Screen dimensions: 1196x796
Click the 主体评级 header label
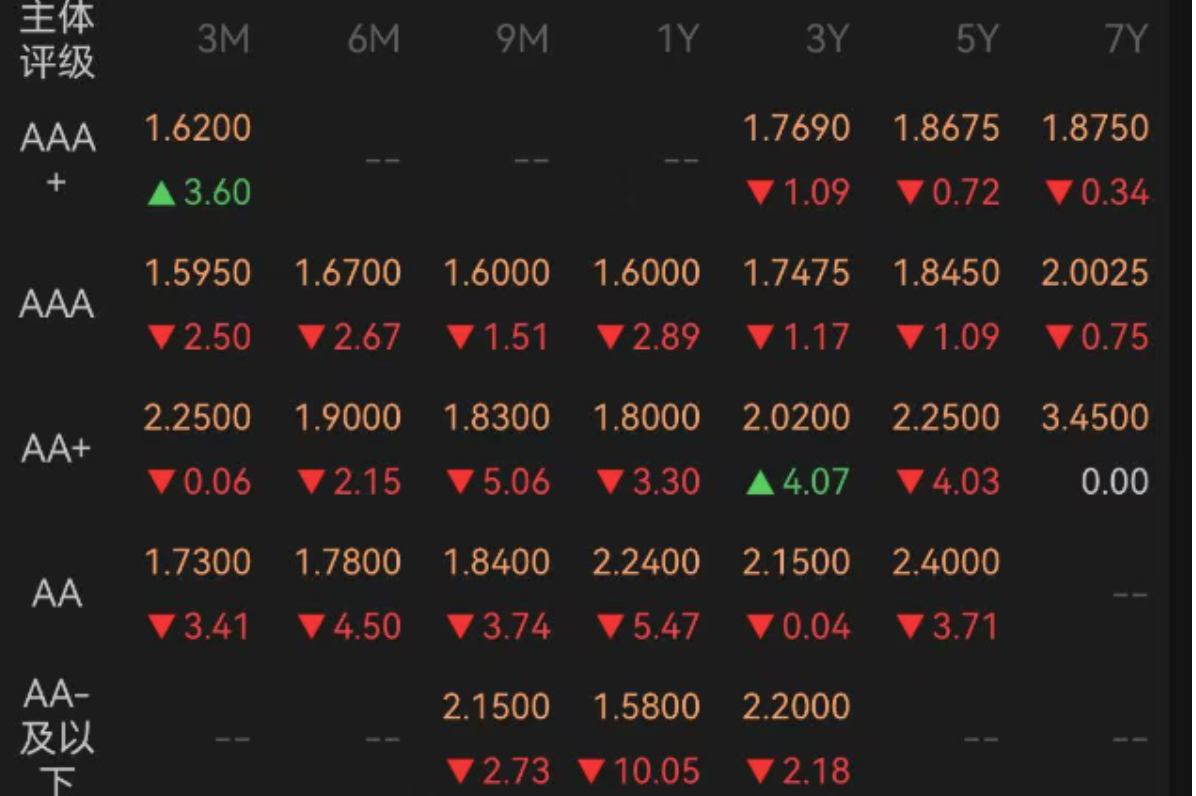(57, 40)
